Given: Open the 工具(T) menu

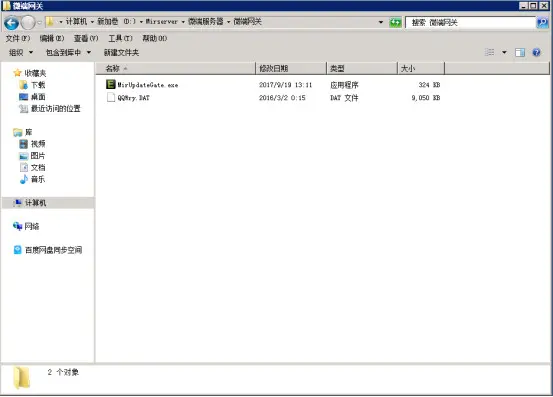Looking at the screenshot, I should pos(120,38).
